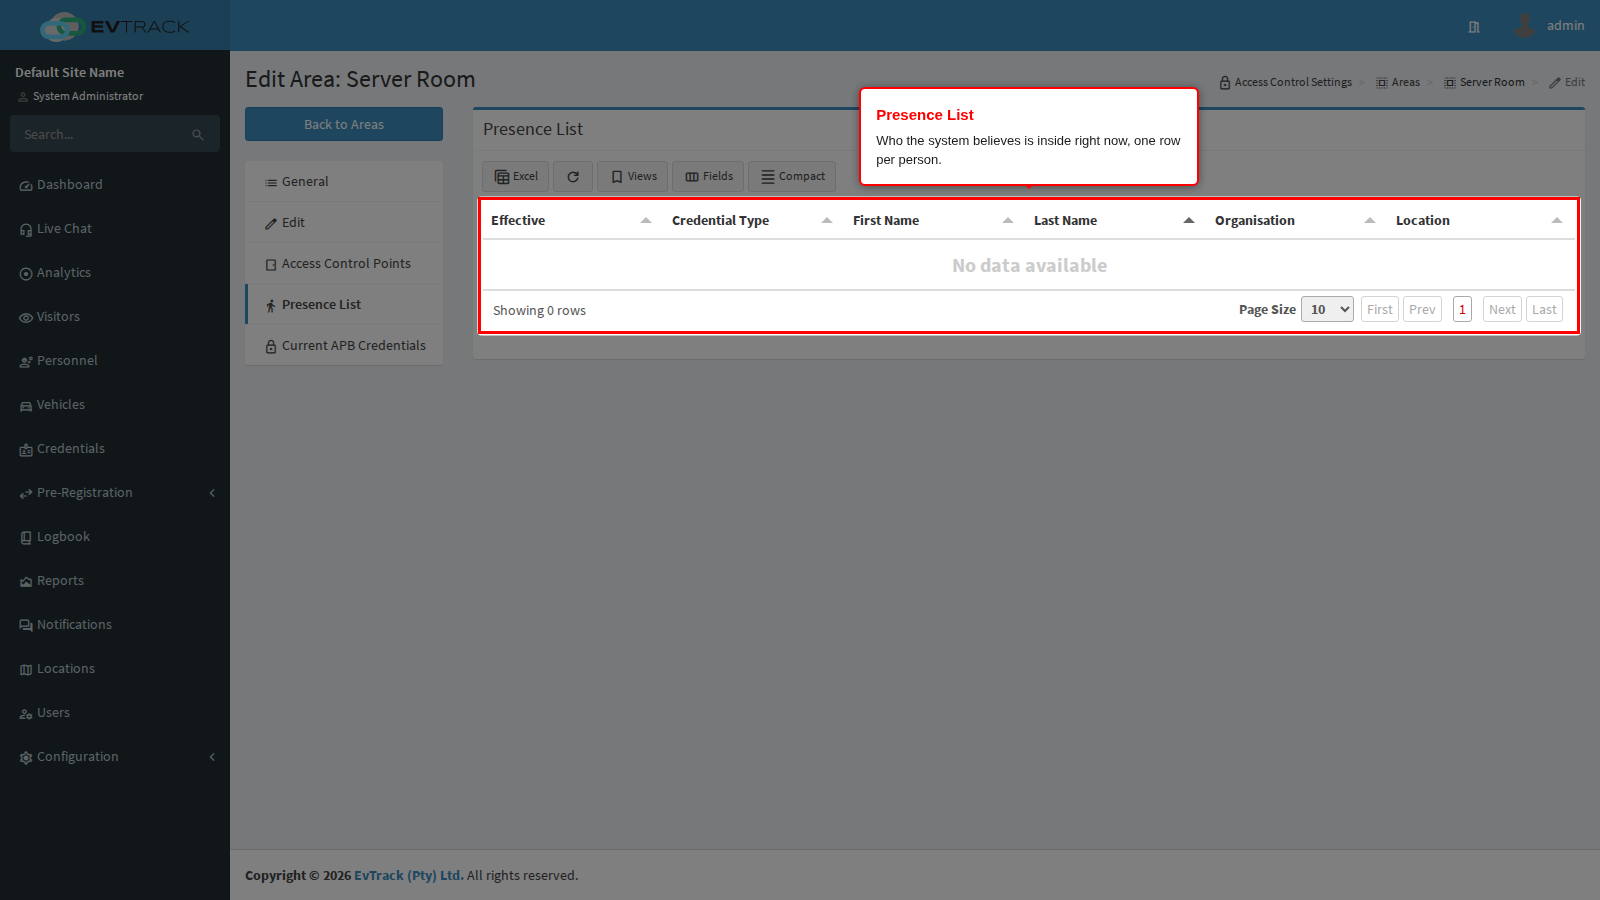Go to Prev page

[x=1422, y=309]
